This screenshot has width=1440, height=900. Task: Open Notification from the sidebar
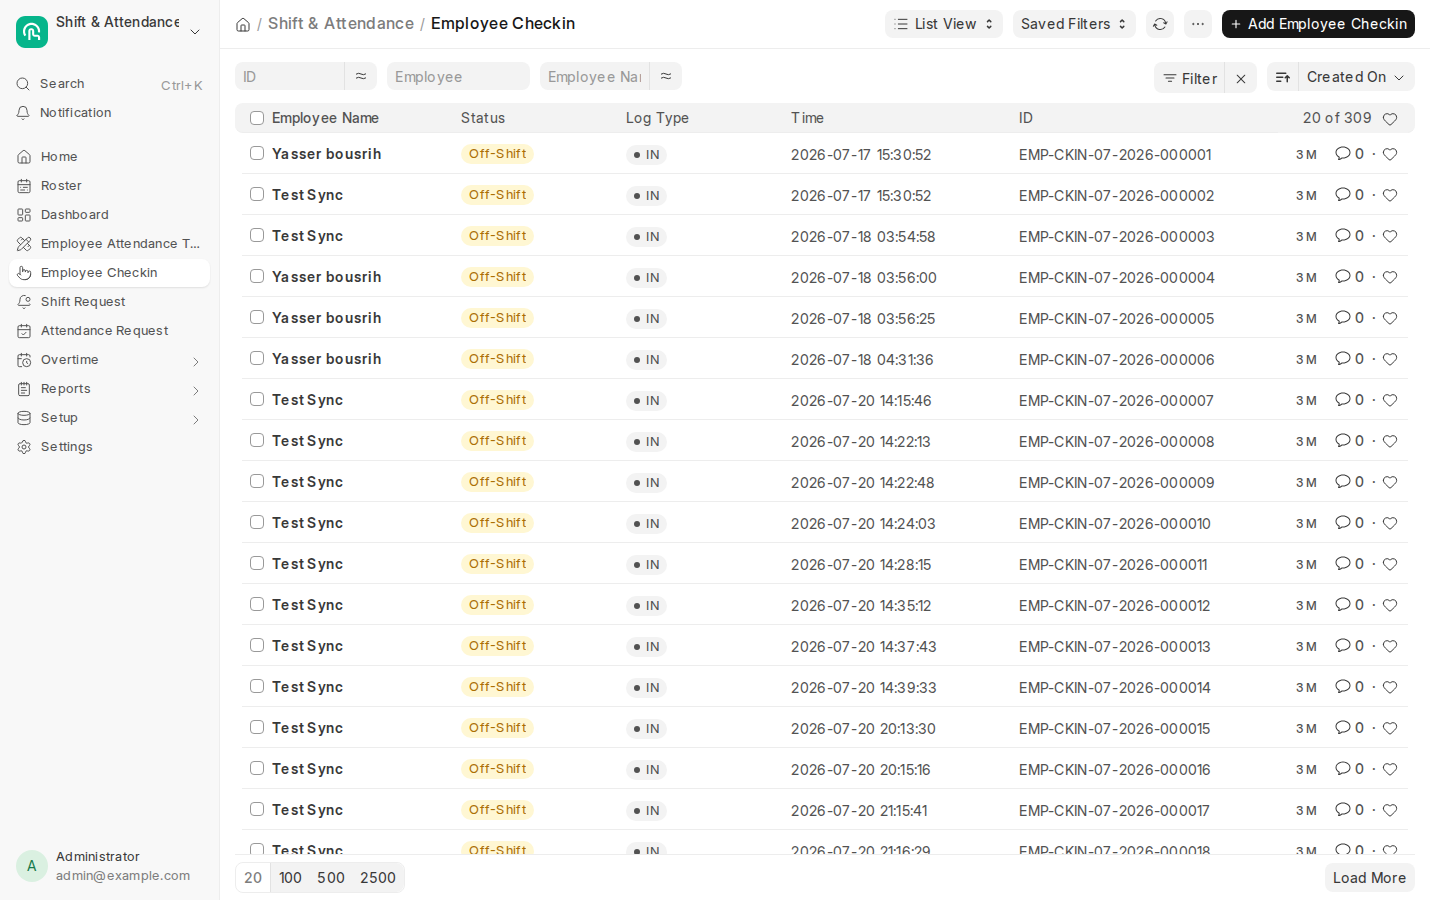click(x=109, y=113)
